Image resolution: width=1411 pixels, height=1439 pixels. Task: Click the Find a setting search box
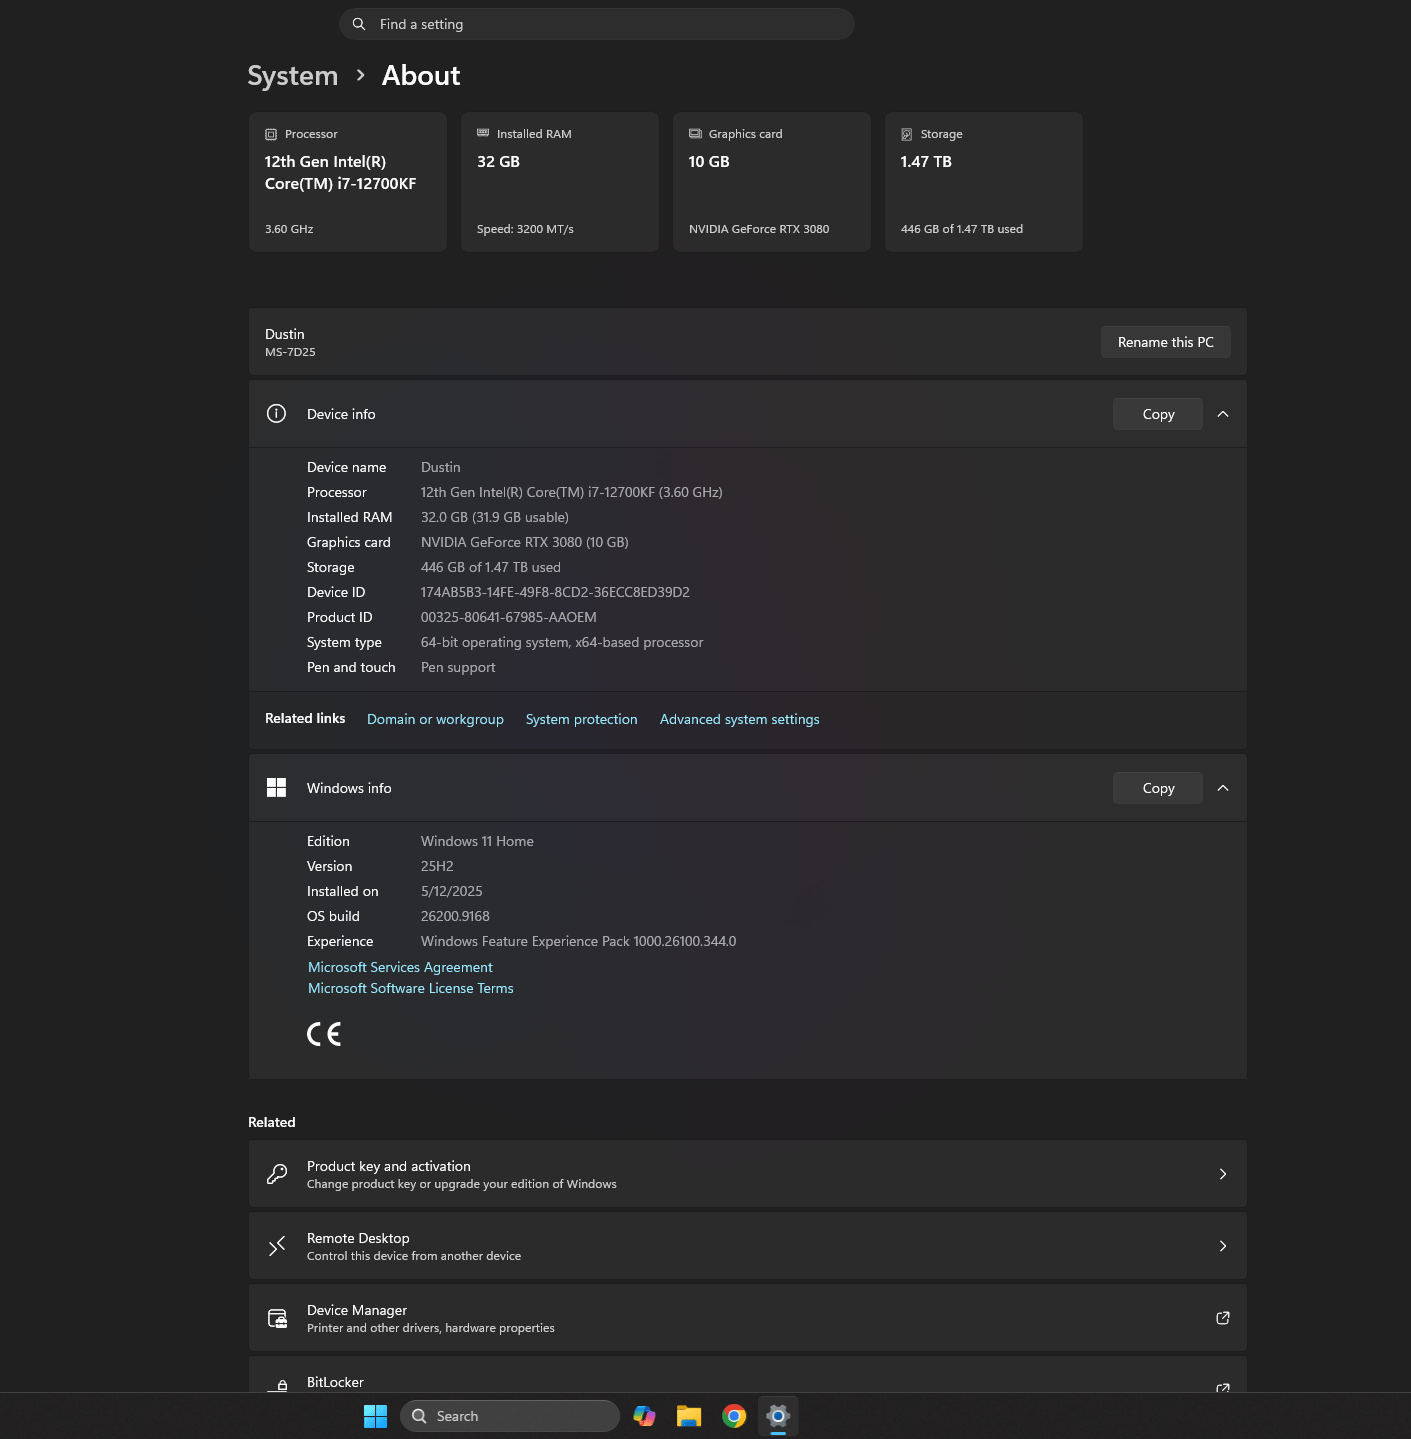tap(597, 24)
